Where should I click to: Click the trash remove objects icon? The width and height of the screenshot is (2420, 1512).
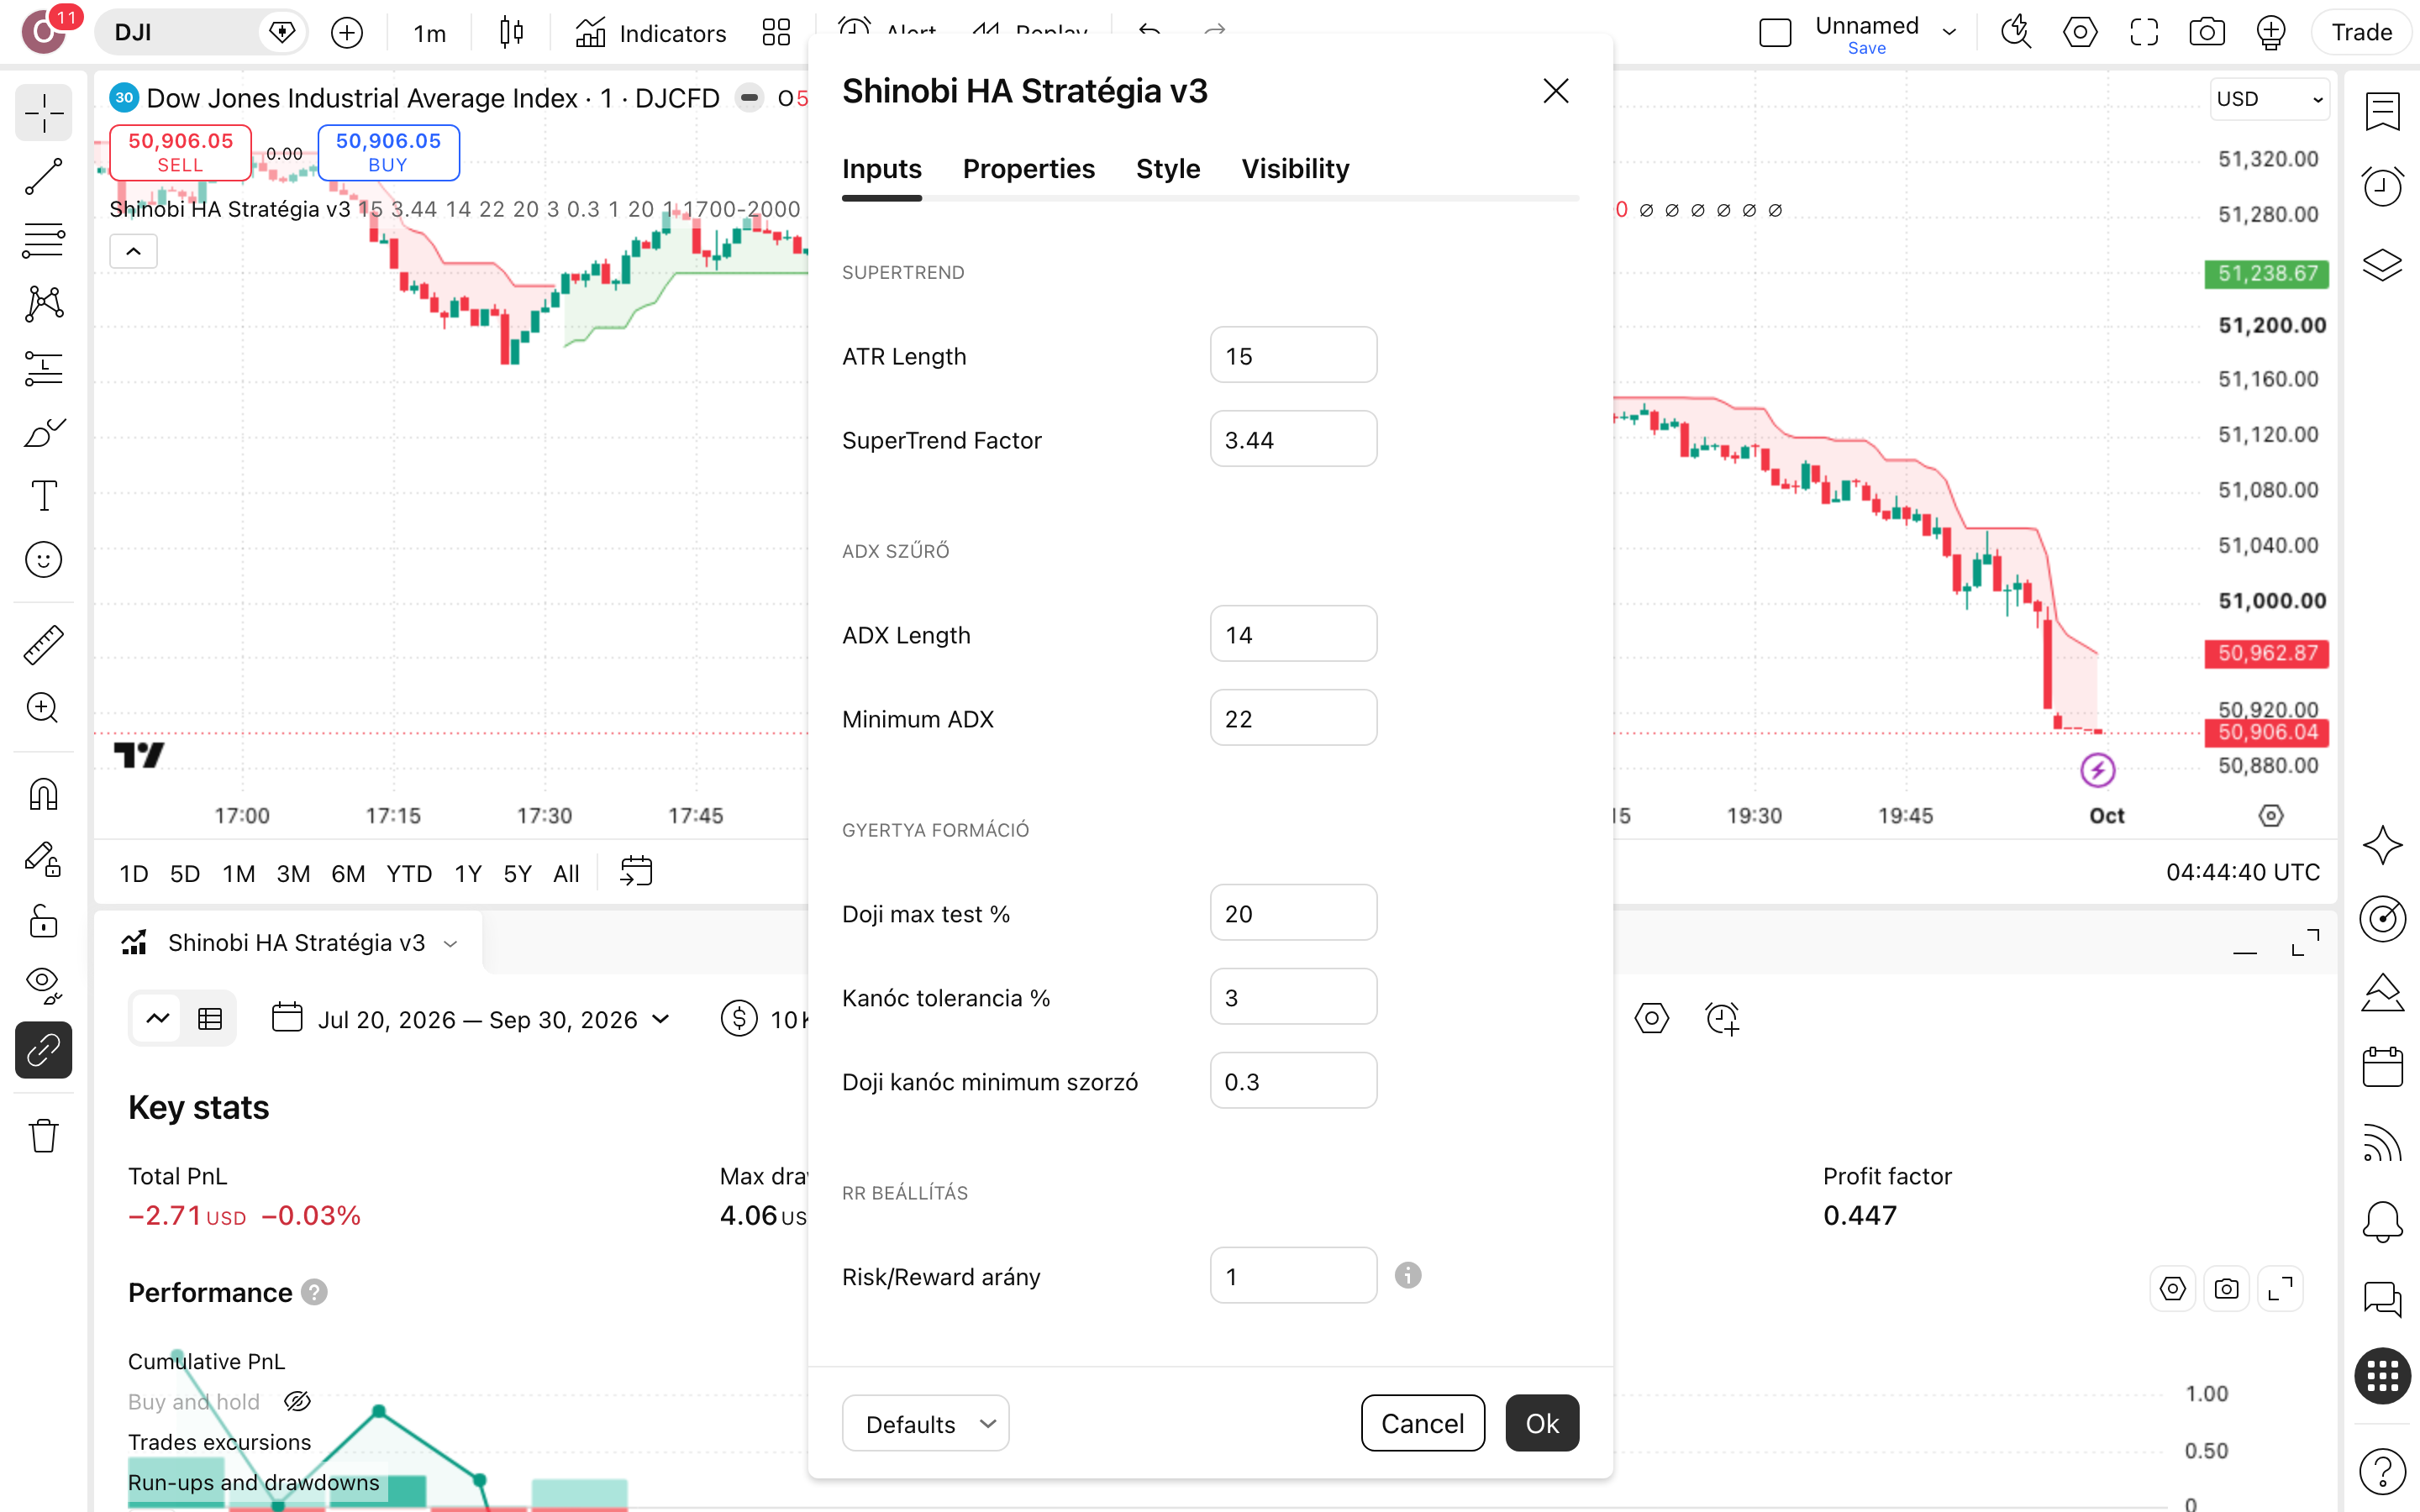44,1136
